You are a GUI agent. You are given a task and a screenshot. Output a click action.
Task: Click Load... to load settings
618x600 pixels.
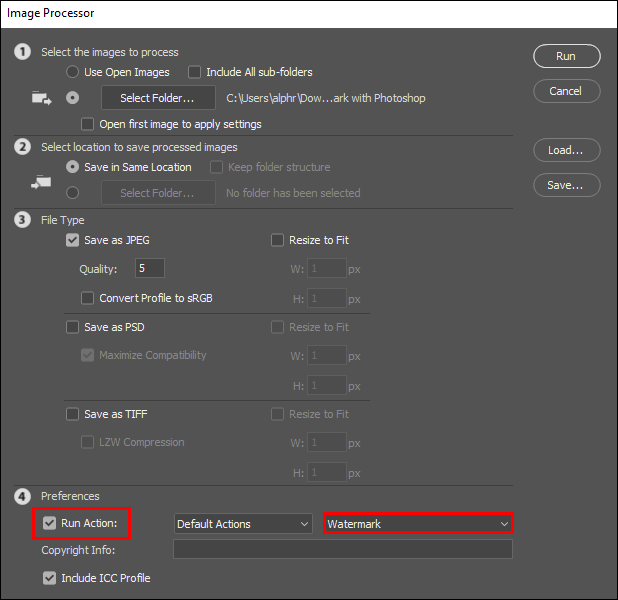(566, 150)
